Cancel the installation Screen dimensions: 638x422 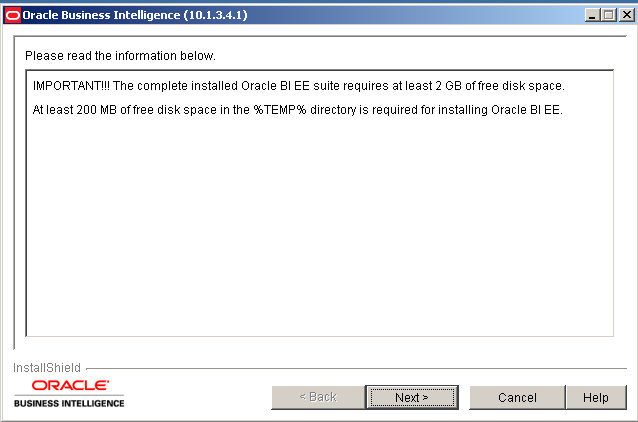click(517, 397)
